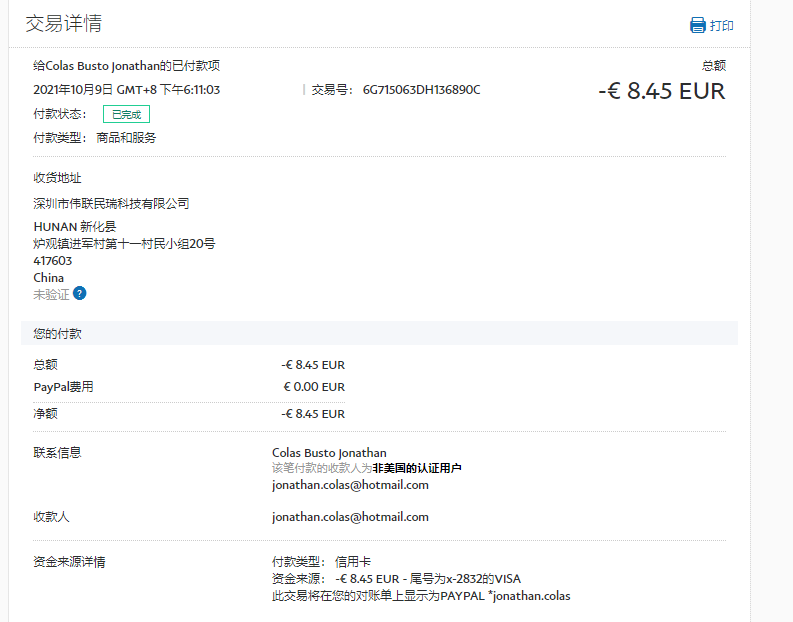Click the 未验证 address status text

pyautogui.click(x=51, y=294)
